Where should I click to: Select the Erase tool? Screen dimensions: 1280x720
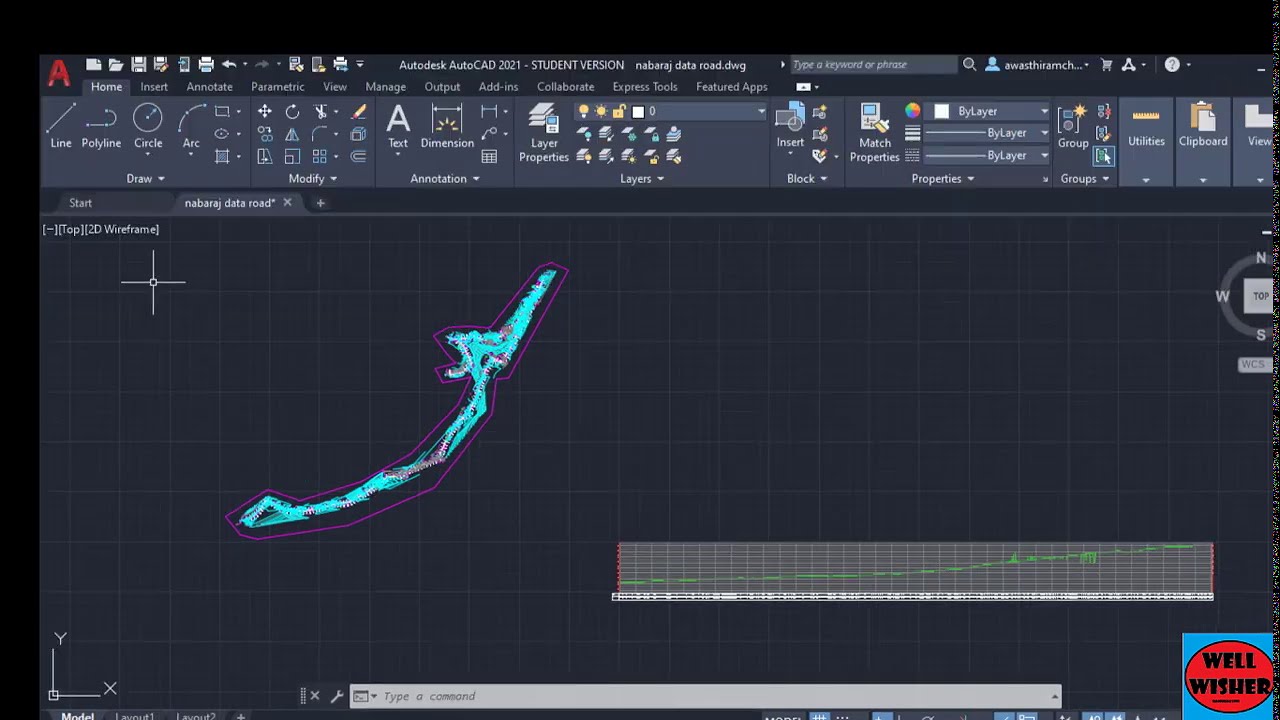point(359,111)
